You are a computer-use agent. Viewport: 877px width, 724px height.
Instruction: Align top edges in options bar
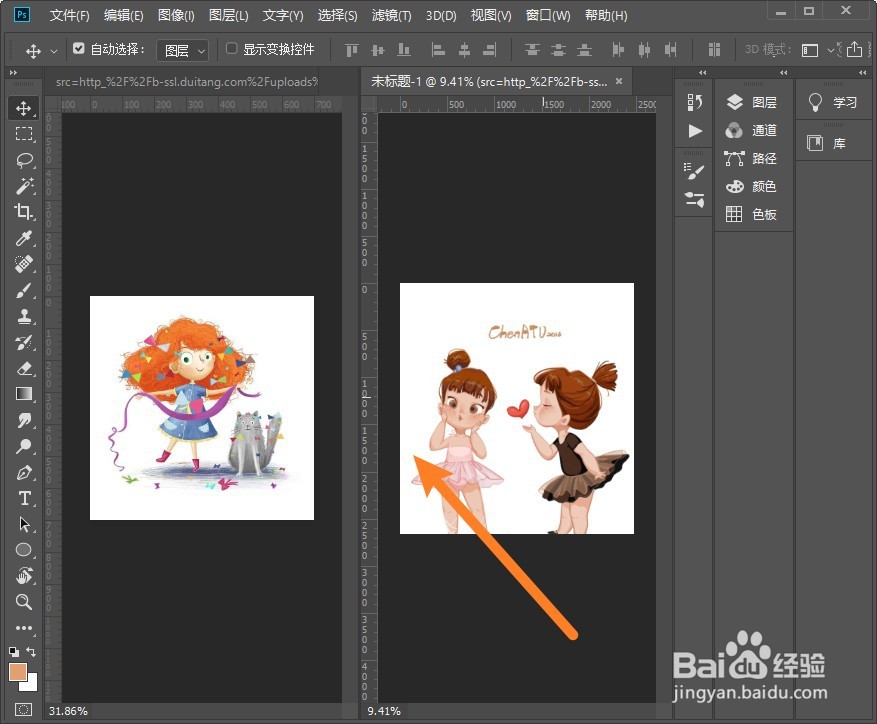351,50
